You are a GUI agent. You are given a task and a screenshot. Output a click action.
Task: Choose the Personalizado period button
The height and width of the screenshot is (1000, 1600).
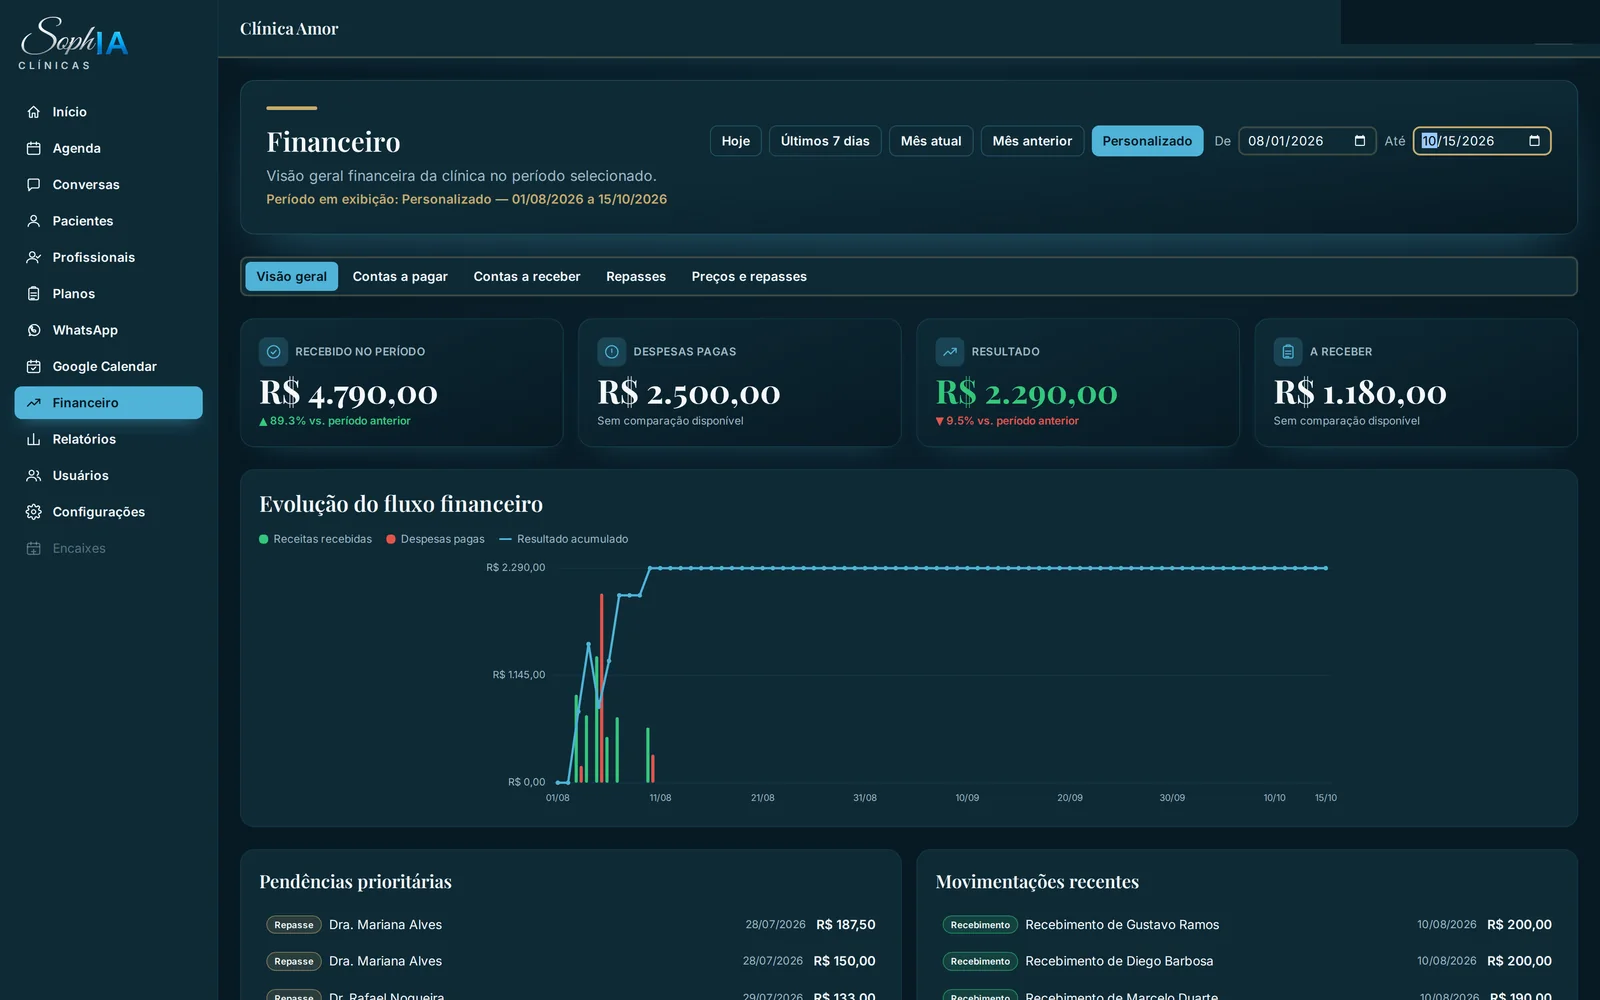pyautogui.click(x=1147, y=141)
